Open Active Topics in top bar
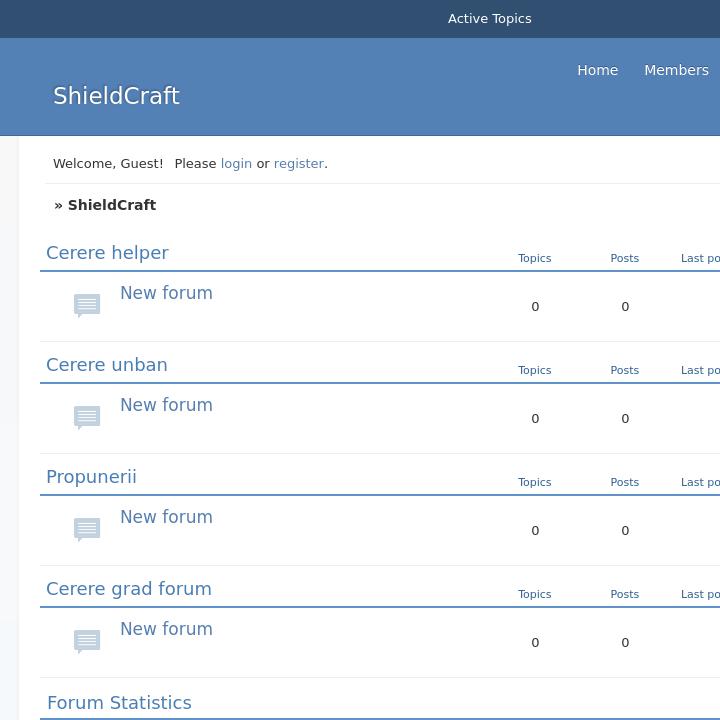 pyautogui.click(x=489, y=19)
